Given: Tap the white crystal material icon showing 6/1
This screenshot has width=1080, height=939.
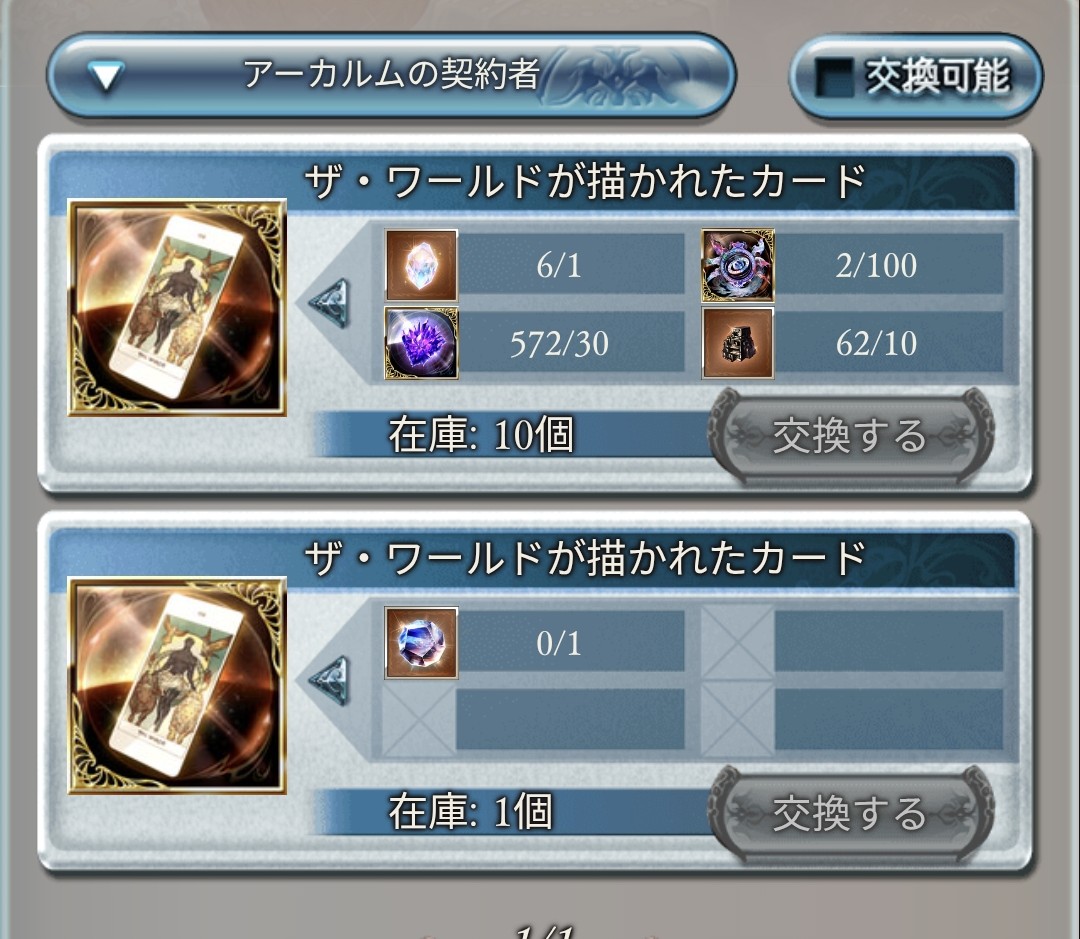Looking at the screenshot, I should 422,265.
